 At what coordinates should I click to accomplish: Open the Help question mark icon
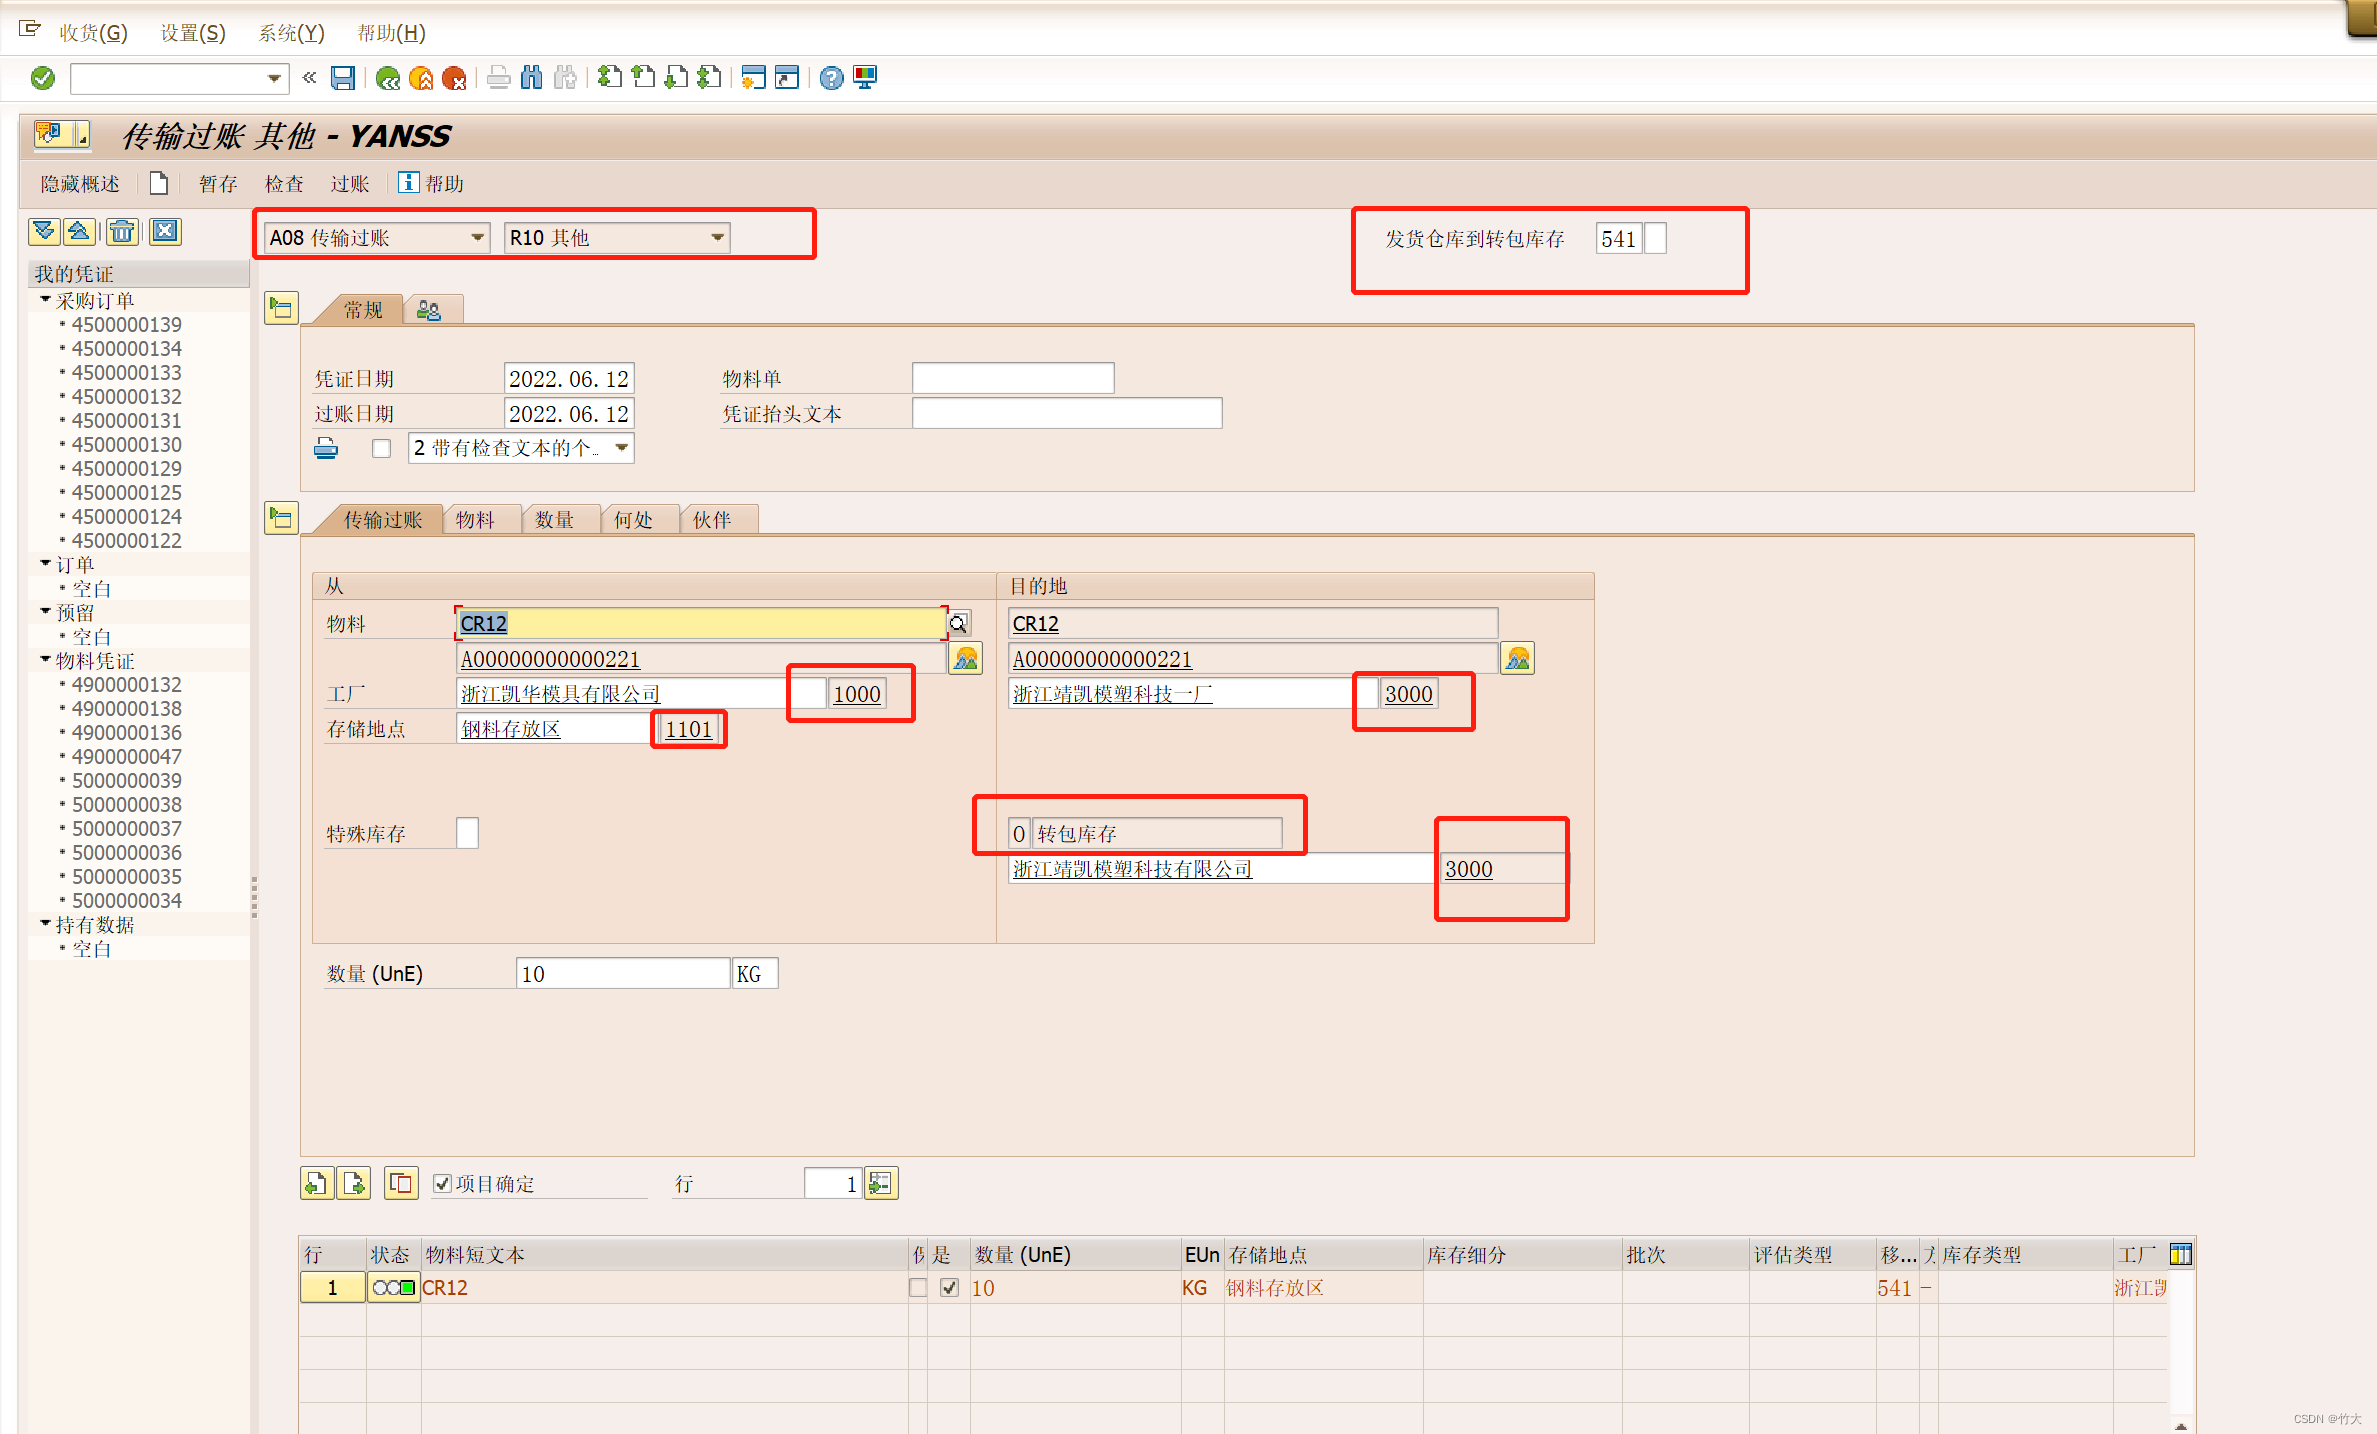(x=830, y=78)
